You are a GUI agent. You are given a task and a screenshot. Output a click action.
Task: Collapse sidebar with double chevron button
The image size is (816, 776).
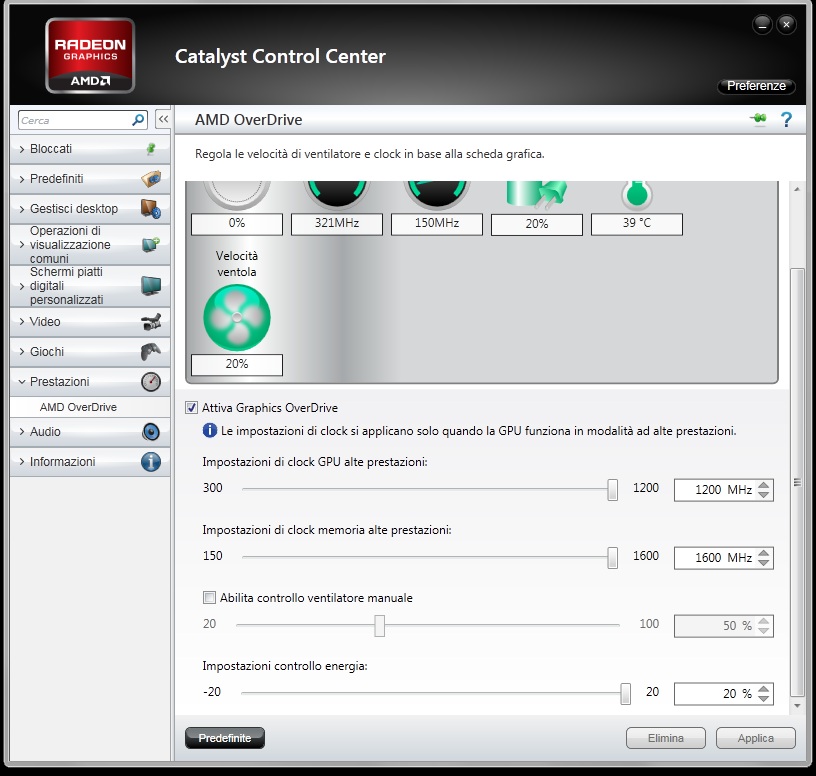click(x=163, y=120)
